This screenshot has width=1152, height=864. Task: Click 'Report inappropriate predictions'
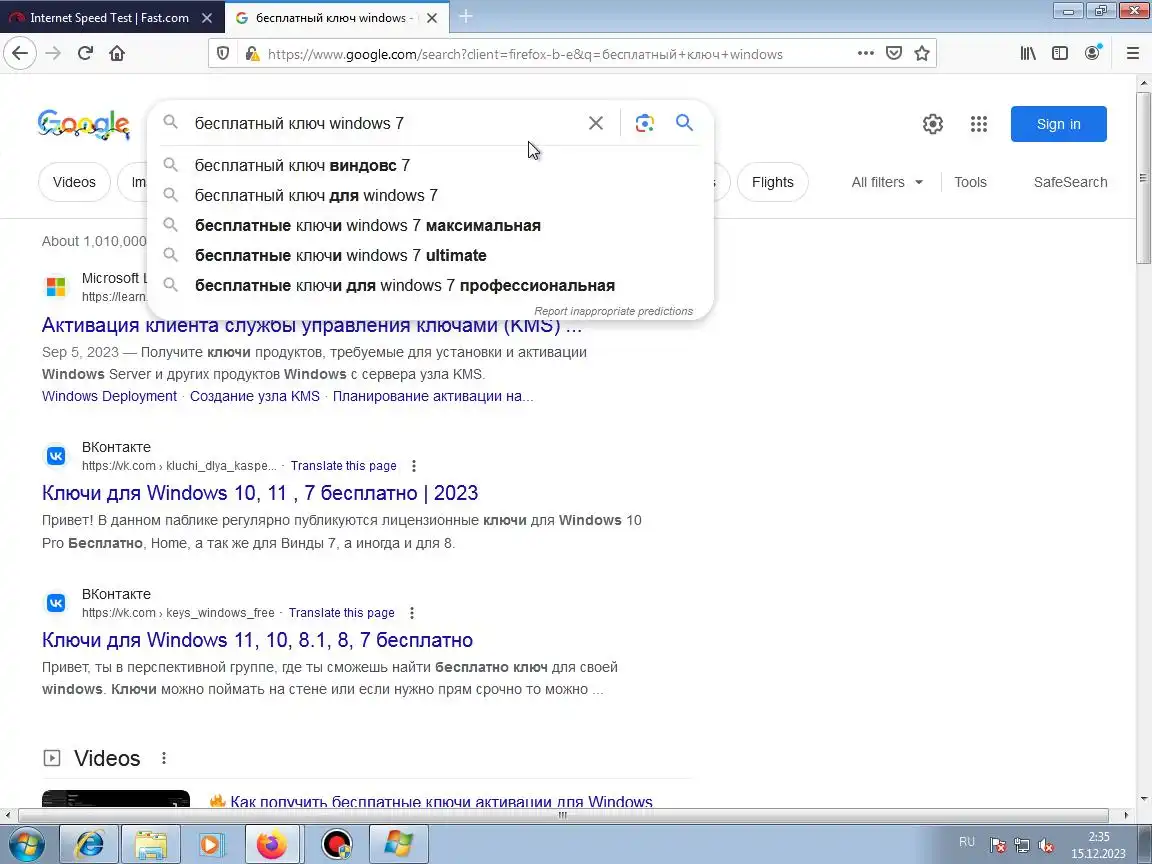tap(613, 311)
